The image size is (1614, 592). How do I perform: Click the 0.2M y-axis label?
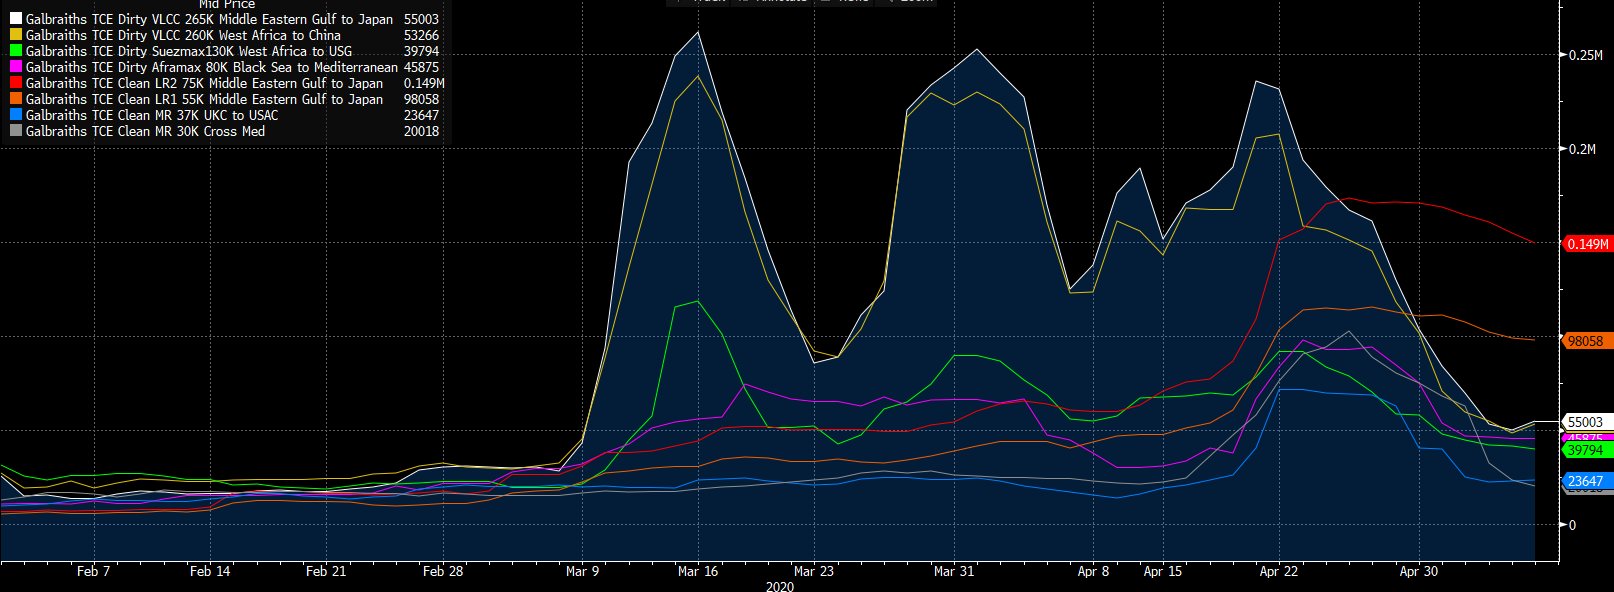[1583, 149]
